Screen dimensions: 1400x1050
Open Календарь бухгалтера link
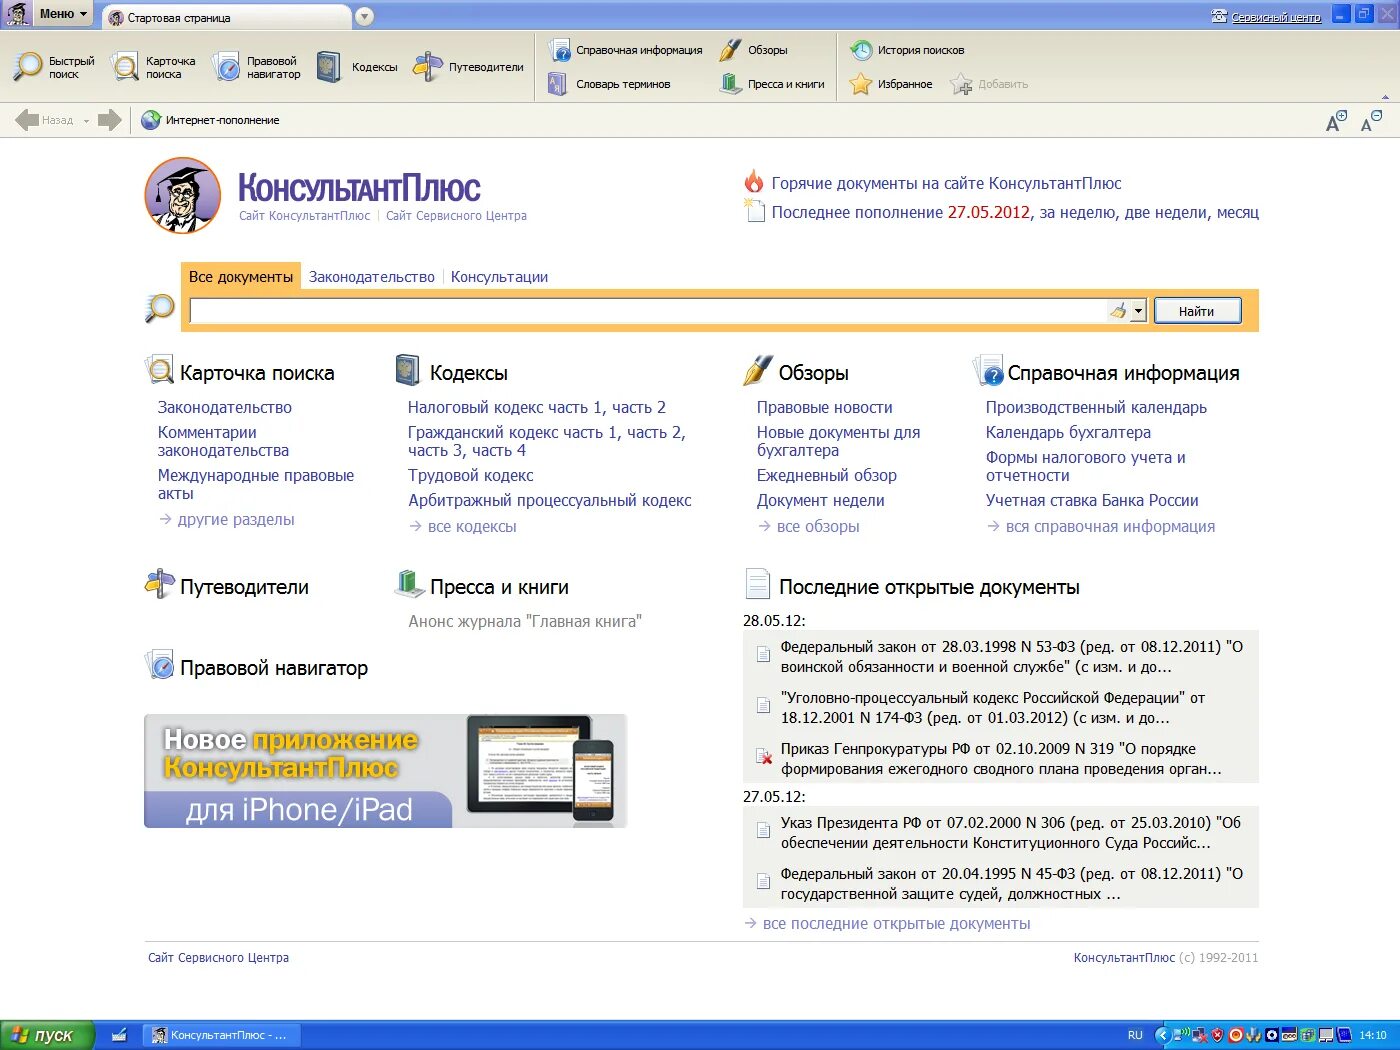click(1068, 432)
